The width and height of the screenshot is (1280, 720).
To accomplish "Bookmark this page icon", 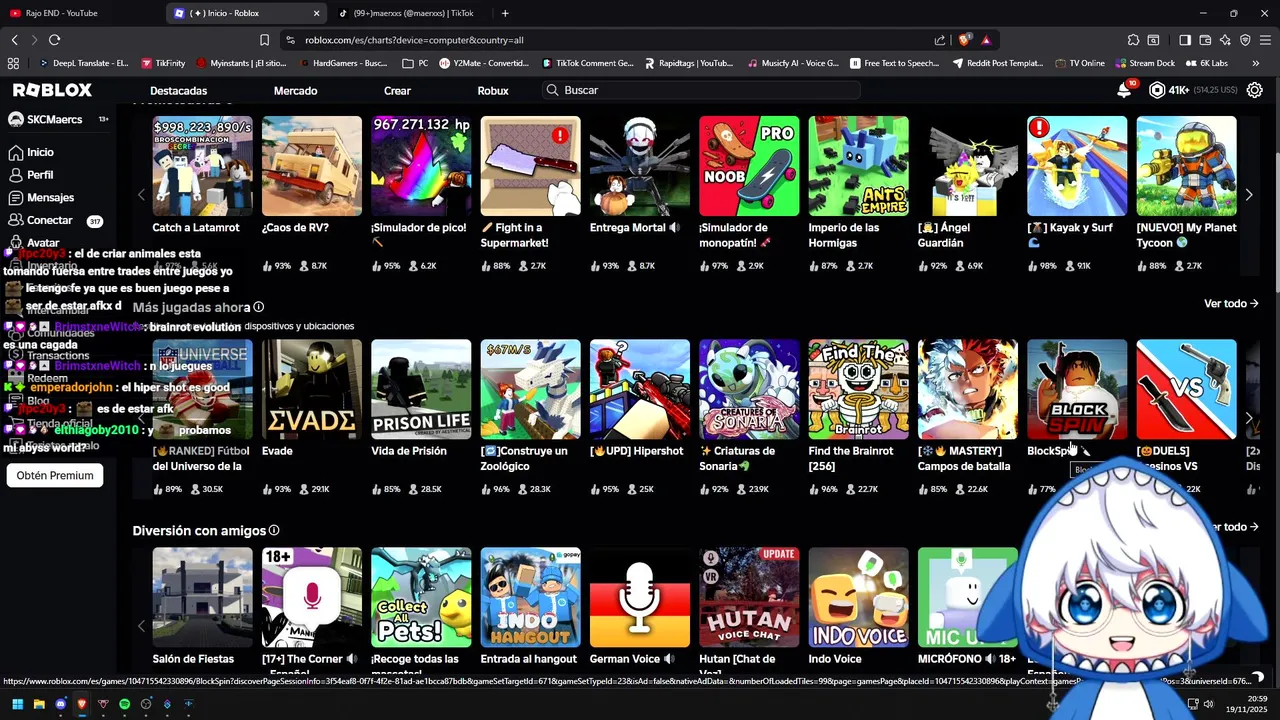I will [264, 40].
